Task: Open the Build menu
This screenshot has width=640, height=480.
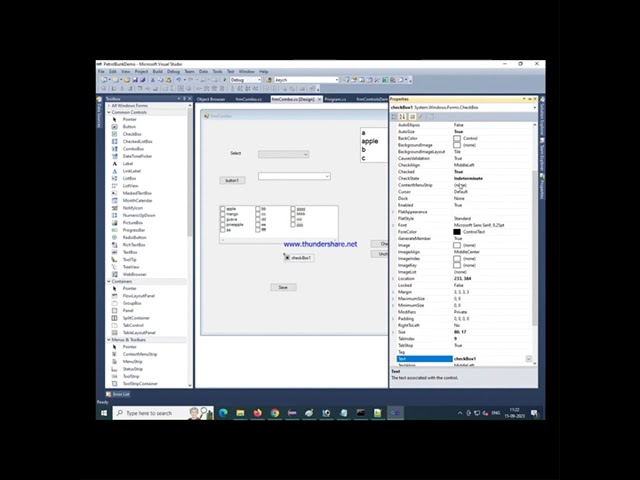Action: point(157,71)
